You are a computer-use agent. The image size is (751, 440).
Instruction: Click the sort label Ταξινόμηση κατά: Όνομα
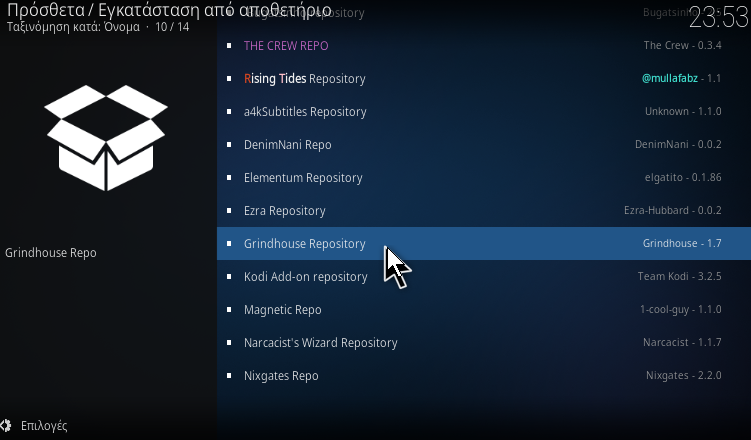click(x=73, y=27)
